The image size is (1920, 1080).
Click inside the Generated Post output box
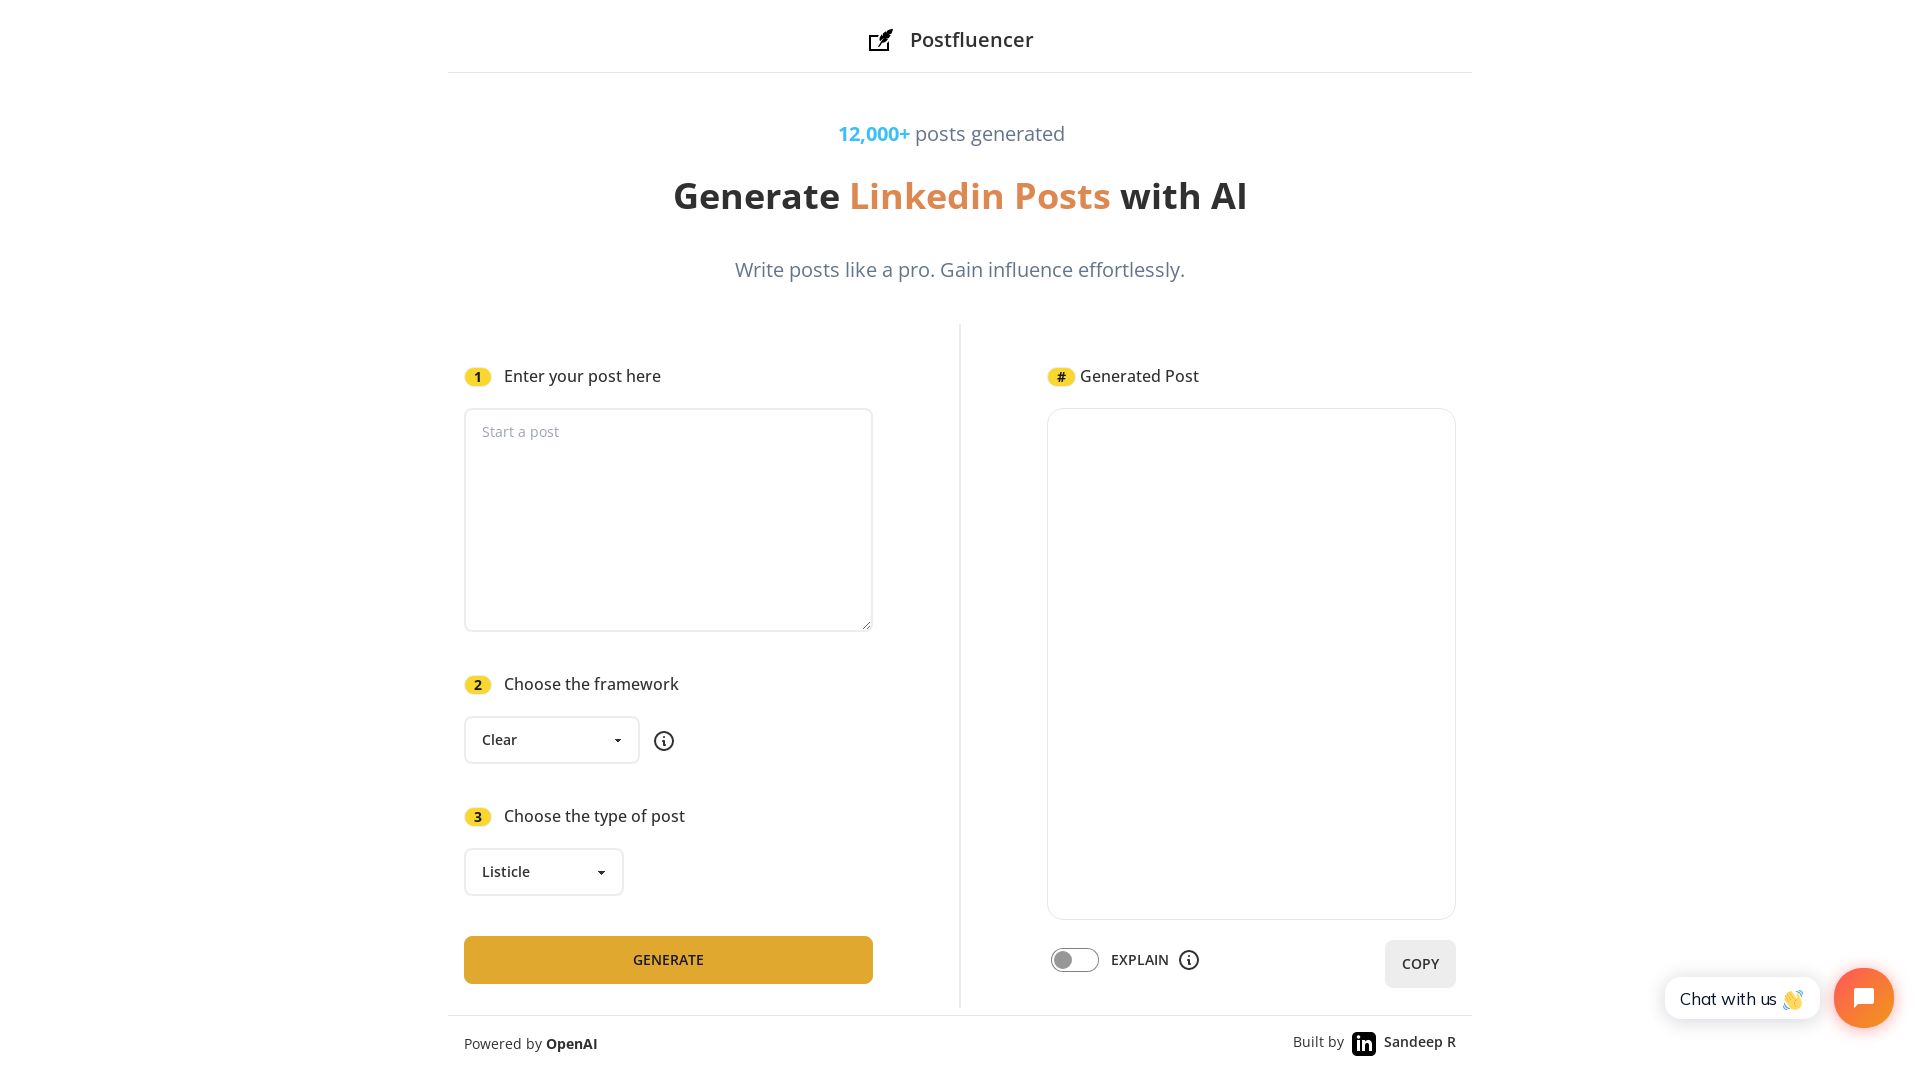click(1251, 664)
